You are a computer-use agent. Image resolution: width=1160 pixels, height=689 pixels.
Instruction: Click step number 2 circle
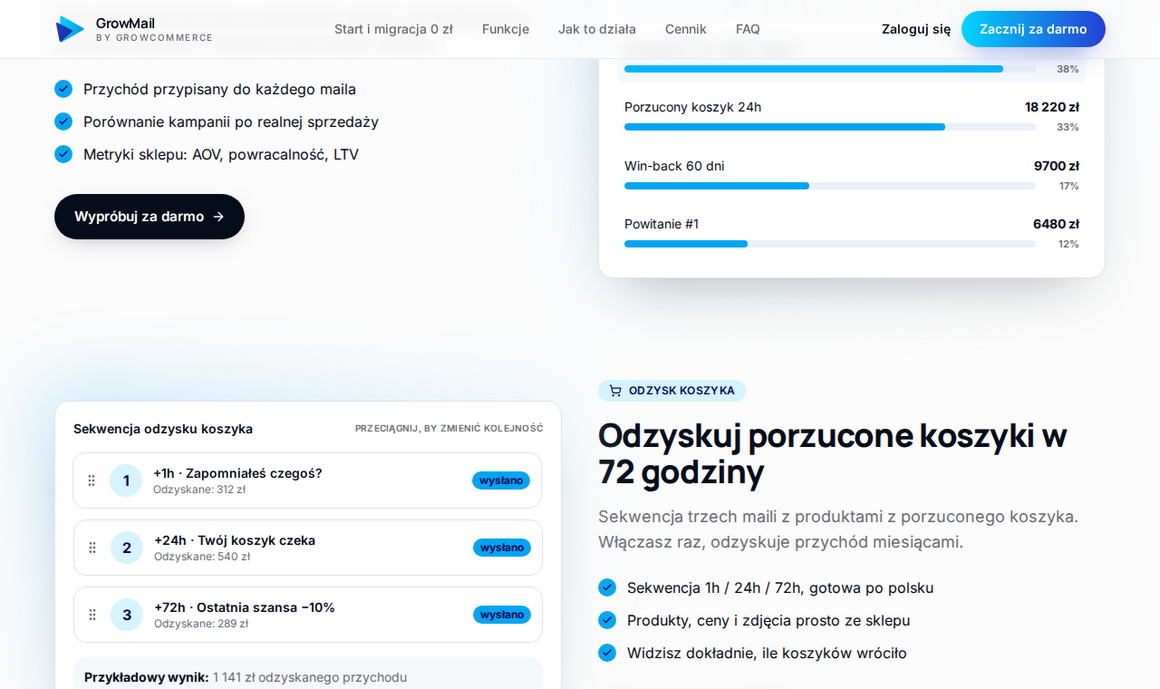click(x=127, y=548)
